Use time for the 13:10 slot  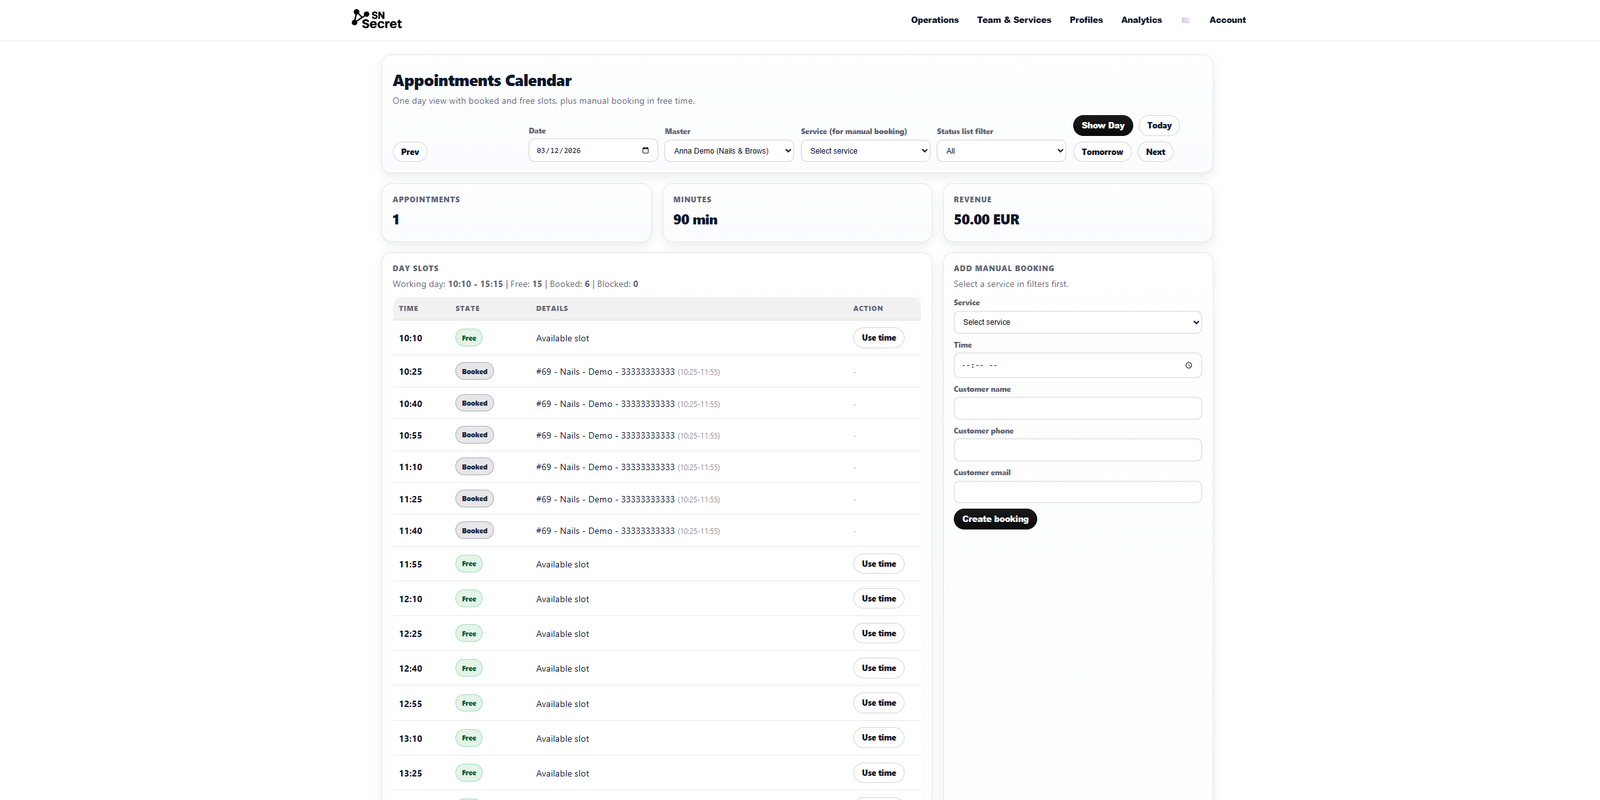(879, 738)
